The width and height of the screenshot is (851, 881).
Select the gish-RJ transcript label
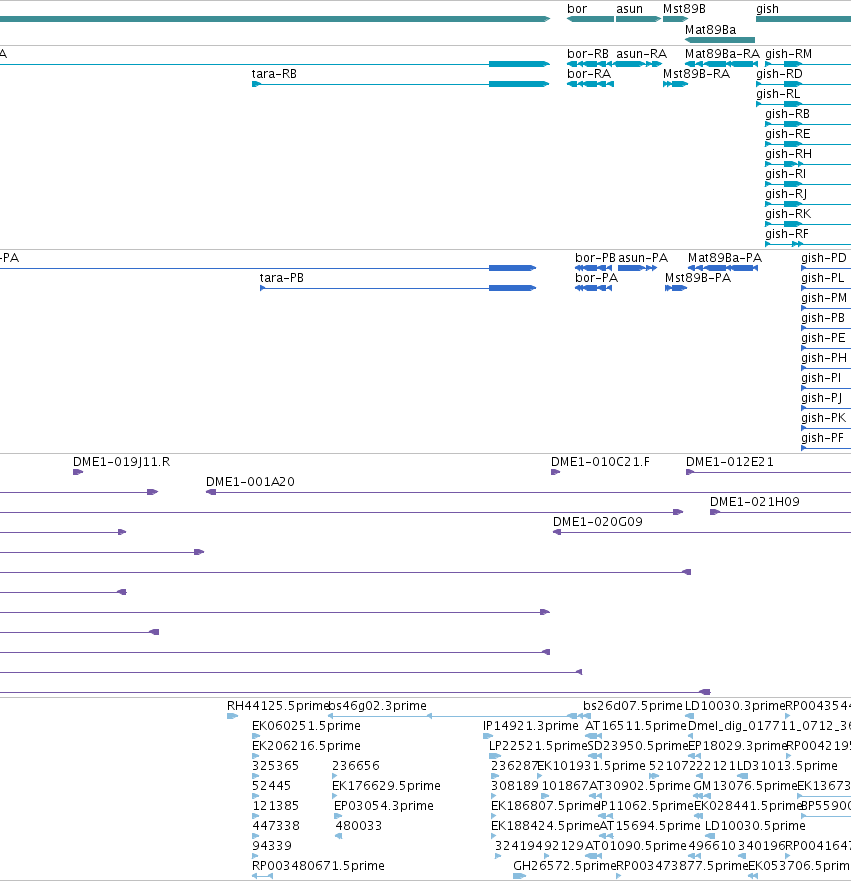pos(786,194)
